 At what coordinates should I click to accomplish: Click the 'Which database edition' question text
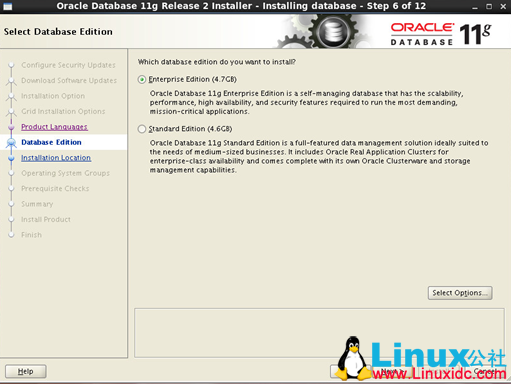(217, 62)
